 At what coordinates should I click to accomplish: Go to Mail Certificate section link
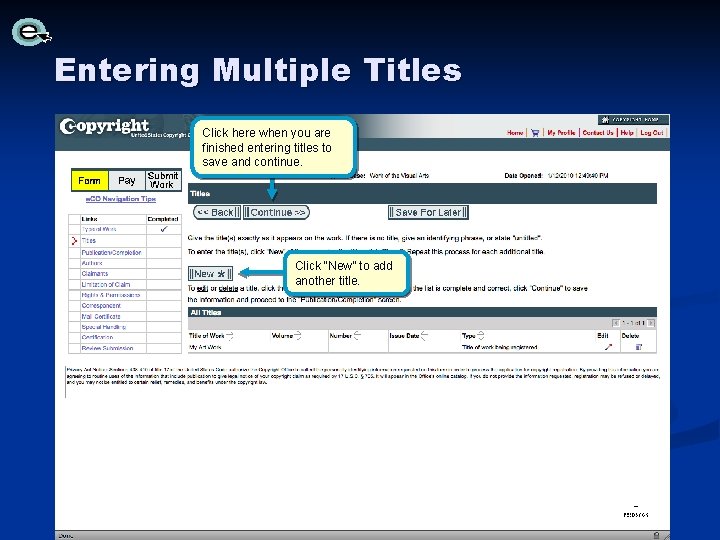point(101,316)
